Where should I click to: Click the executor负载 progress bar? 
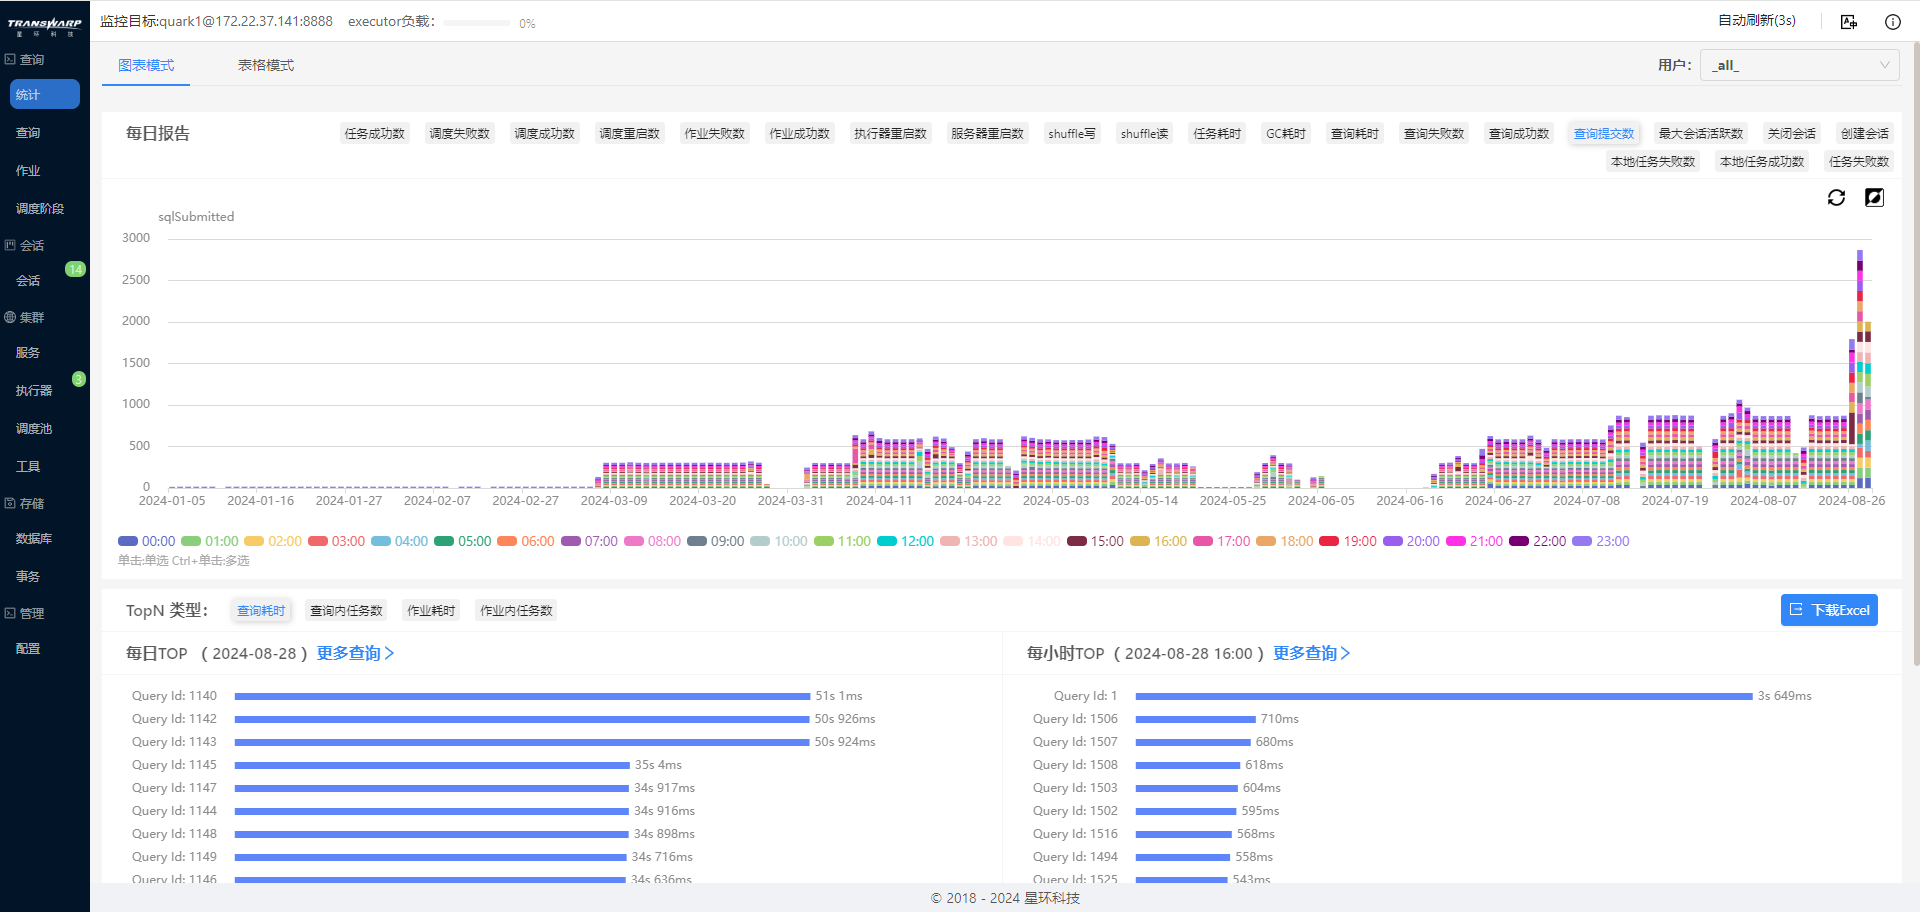click(x=477, y=23)
